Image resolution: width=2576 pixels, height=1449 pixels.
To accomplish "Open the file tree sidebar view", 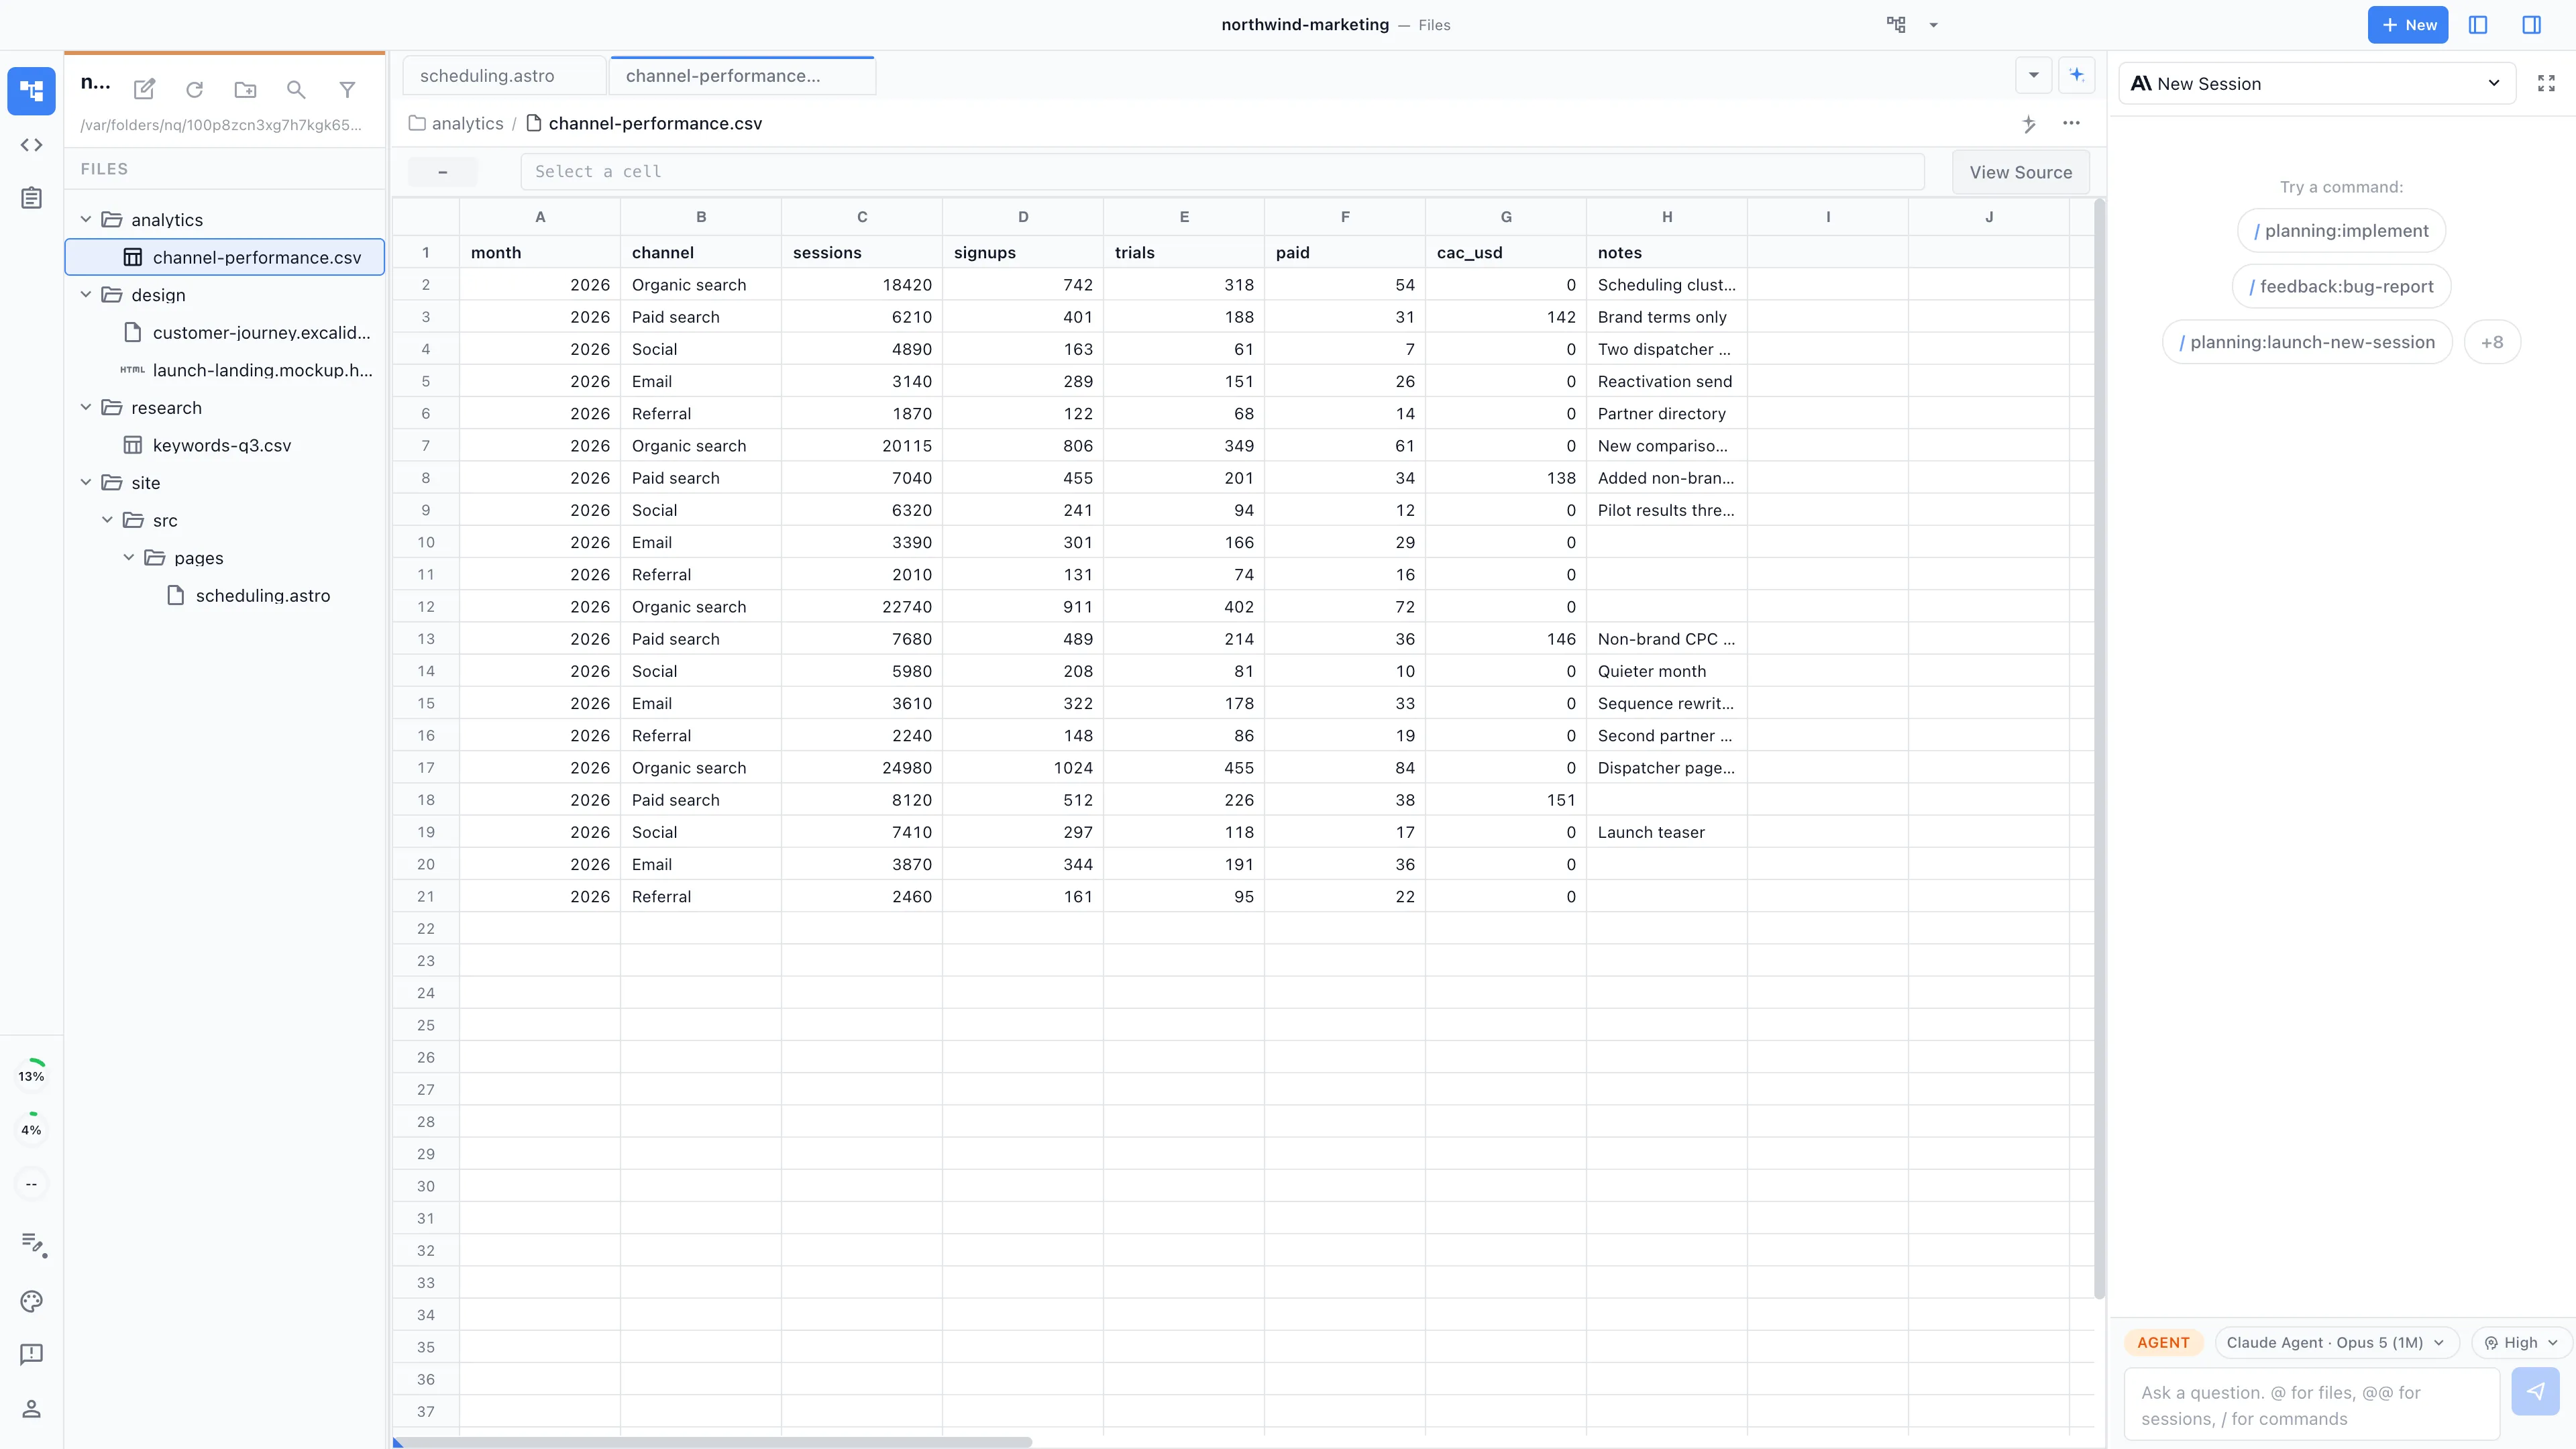I will pyautogui.click(x=31, y=91).
